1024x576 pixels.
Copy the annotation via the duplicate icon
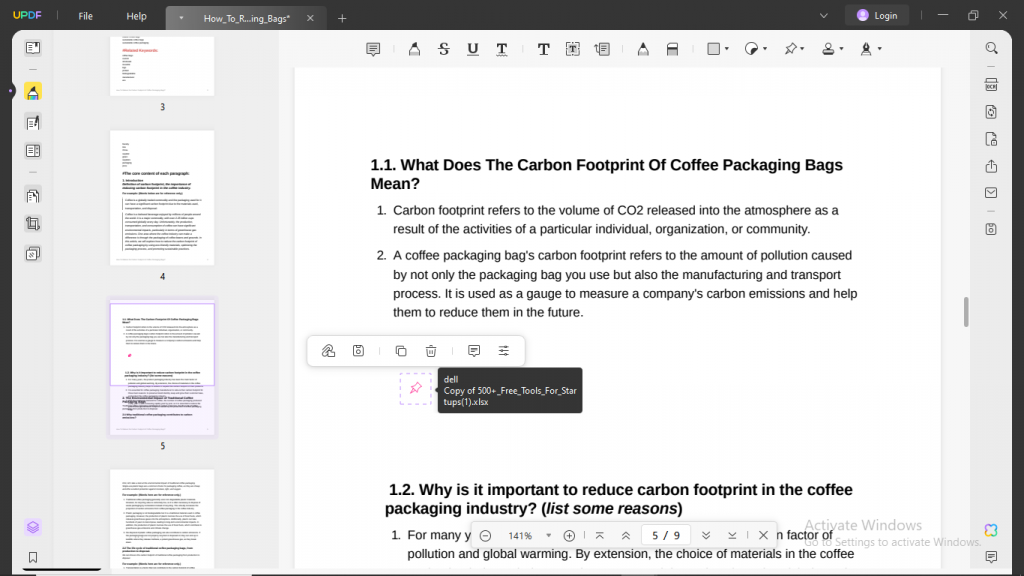point(401,351)
